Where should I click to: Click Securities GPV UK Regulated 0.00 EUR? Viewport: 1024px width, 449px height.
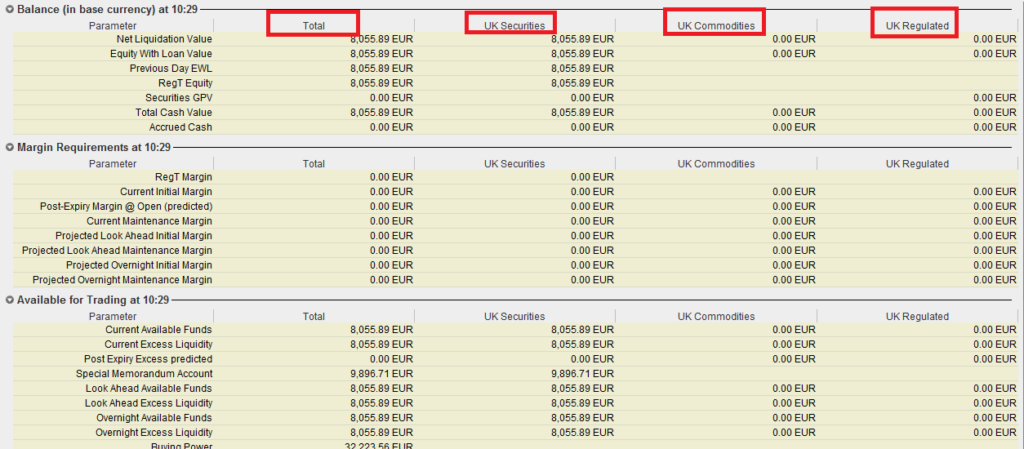pos(995,98)
